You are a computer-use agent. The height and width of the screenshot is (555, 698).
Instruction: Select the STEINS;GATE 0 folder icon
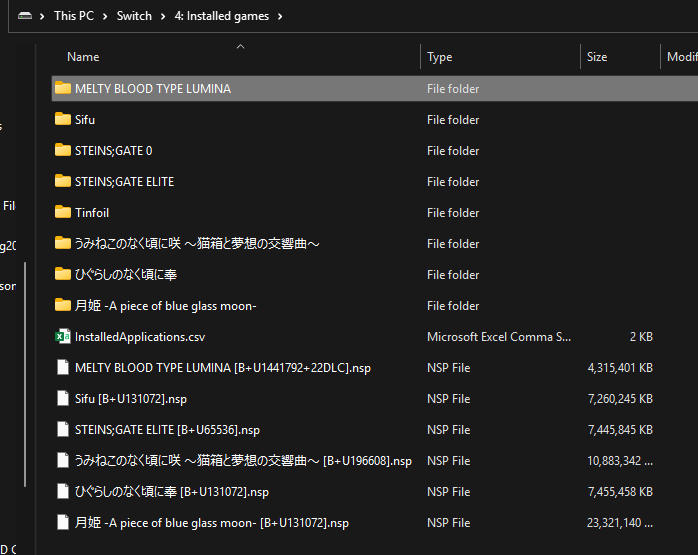pos(63,150)
